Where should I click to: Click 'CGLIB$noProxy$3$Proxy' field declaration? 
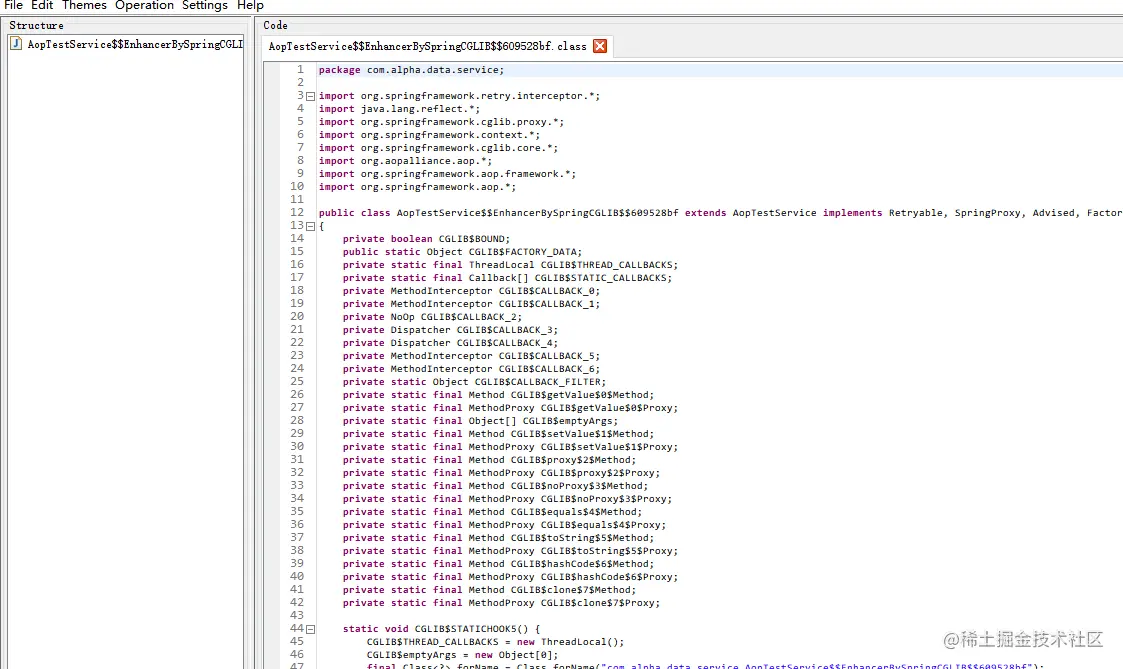point(507,499)
